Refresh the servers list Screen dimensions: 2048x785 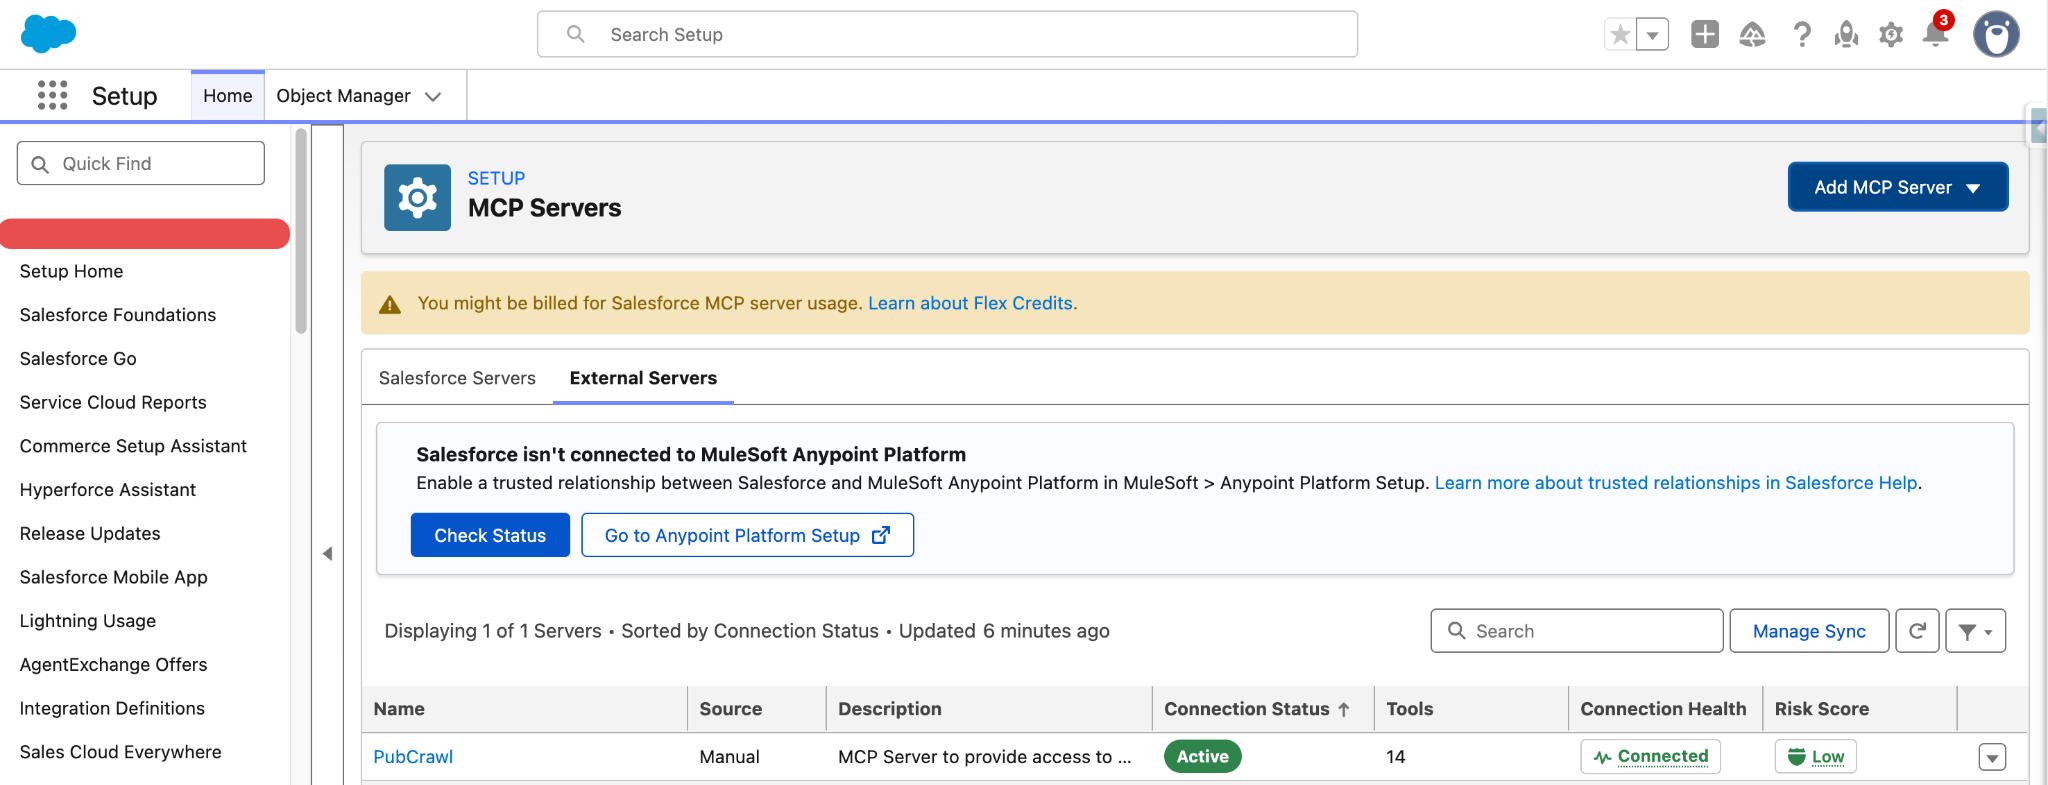point(1917,631)
